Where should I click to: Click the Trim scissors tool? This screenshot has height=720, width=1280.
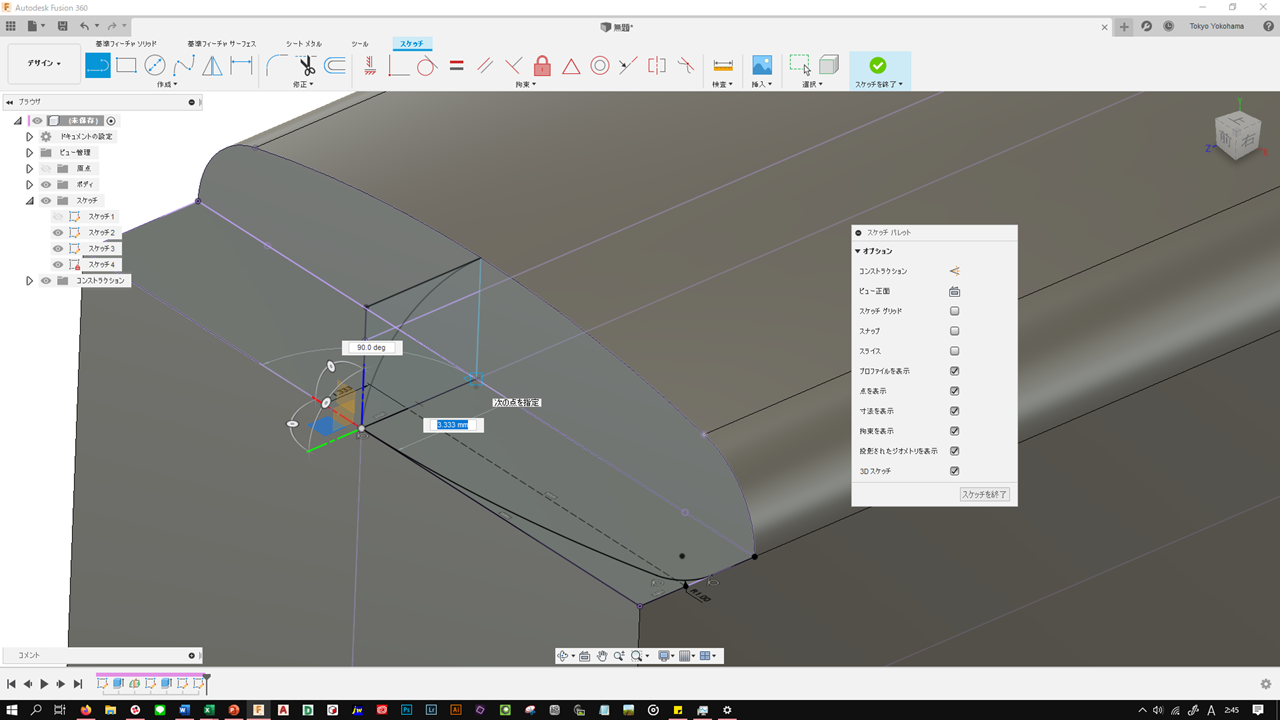pos(306,66)
